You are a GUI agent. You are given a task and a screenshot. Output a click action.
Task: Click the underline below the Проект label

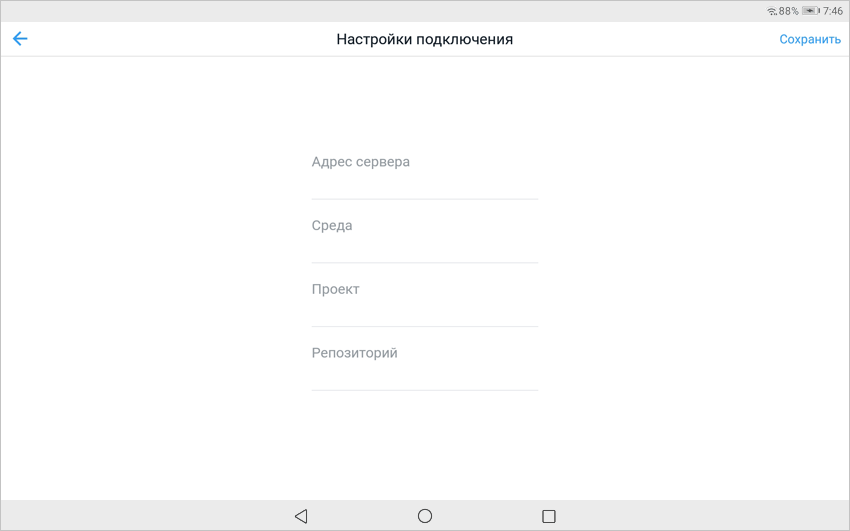click(x=424, y=326)
